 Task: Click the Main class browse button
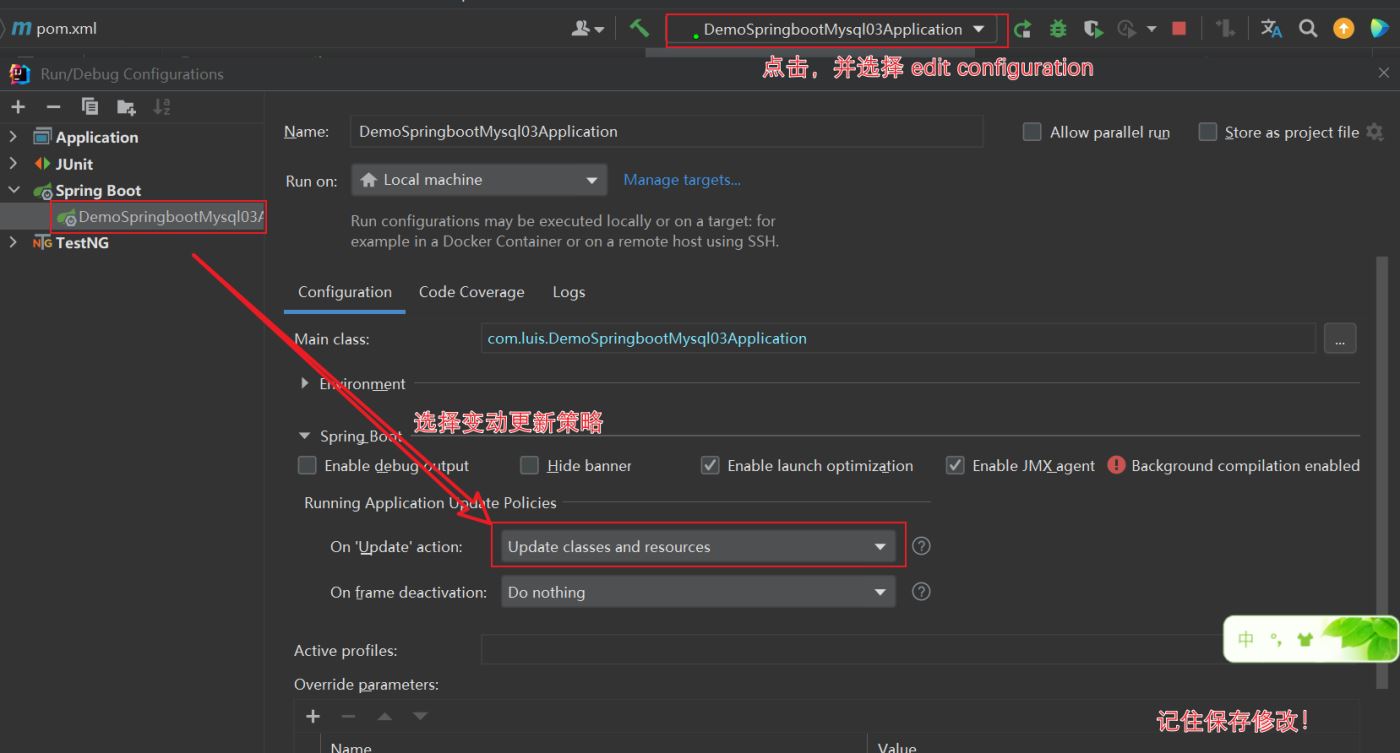1339,339
